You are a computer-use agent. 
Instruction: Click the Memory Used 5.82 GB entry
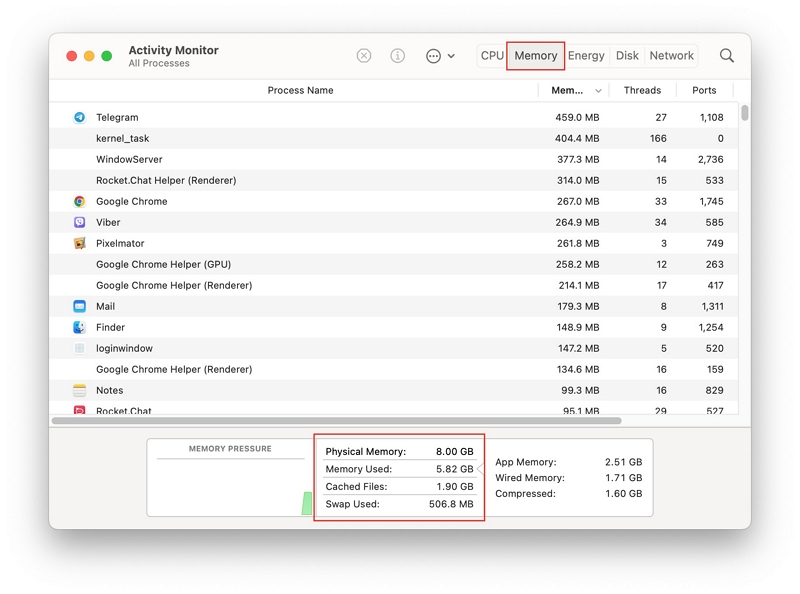pyautogui.click(x=399, y=469)
